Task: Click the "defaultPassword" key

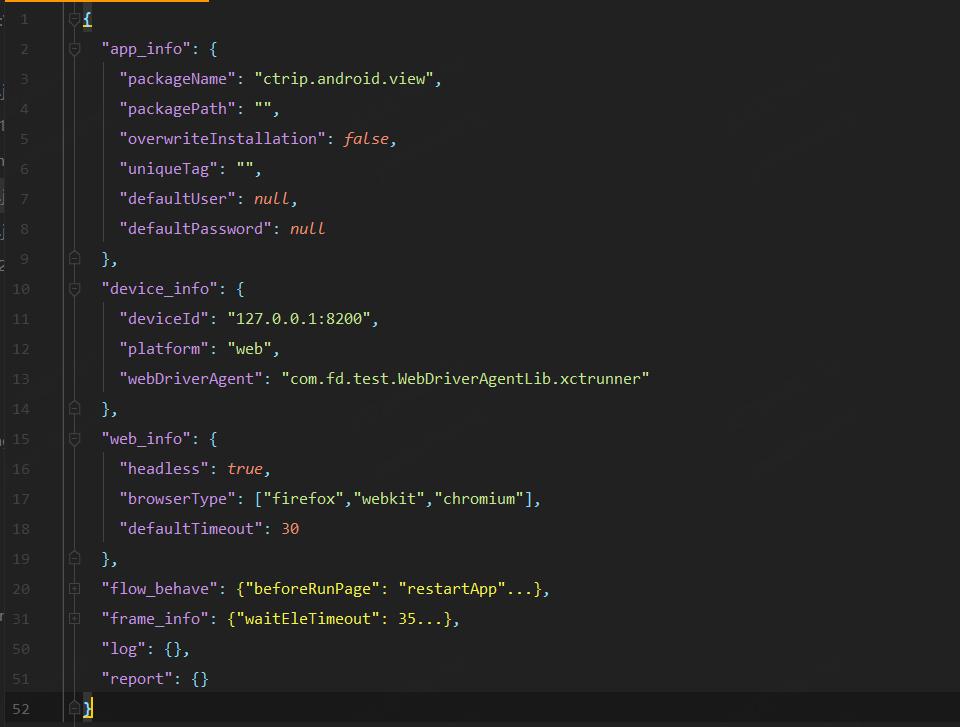Action: coord(195,229)
